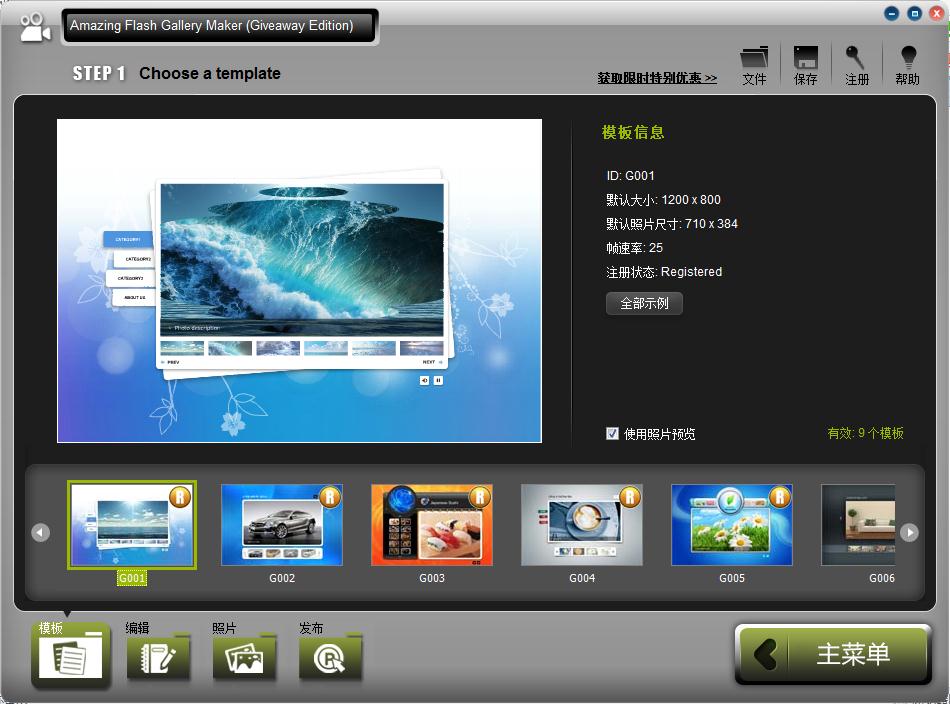
Task: Click the 有效: 9 个模板 status text
Action: tap(865, 433)
